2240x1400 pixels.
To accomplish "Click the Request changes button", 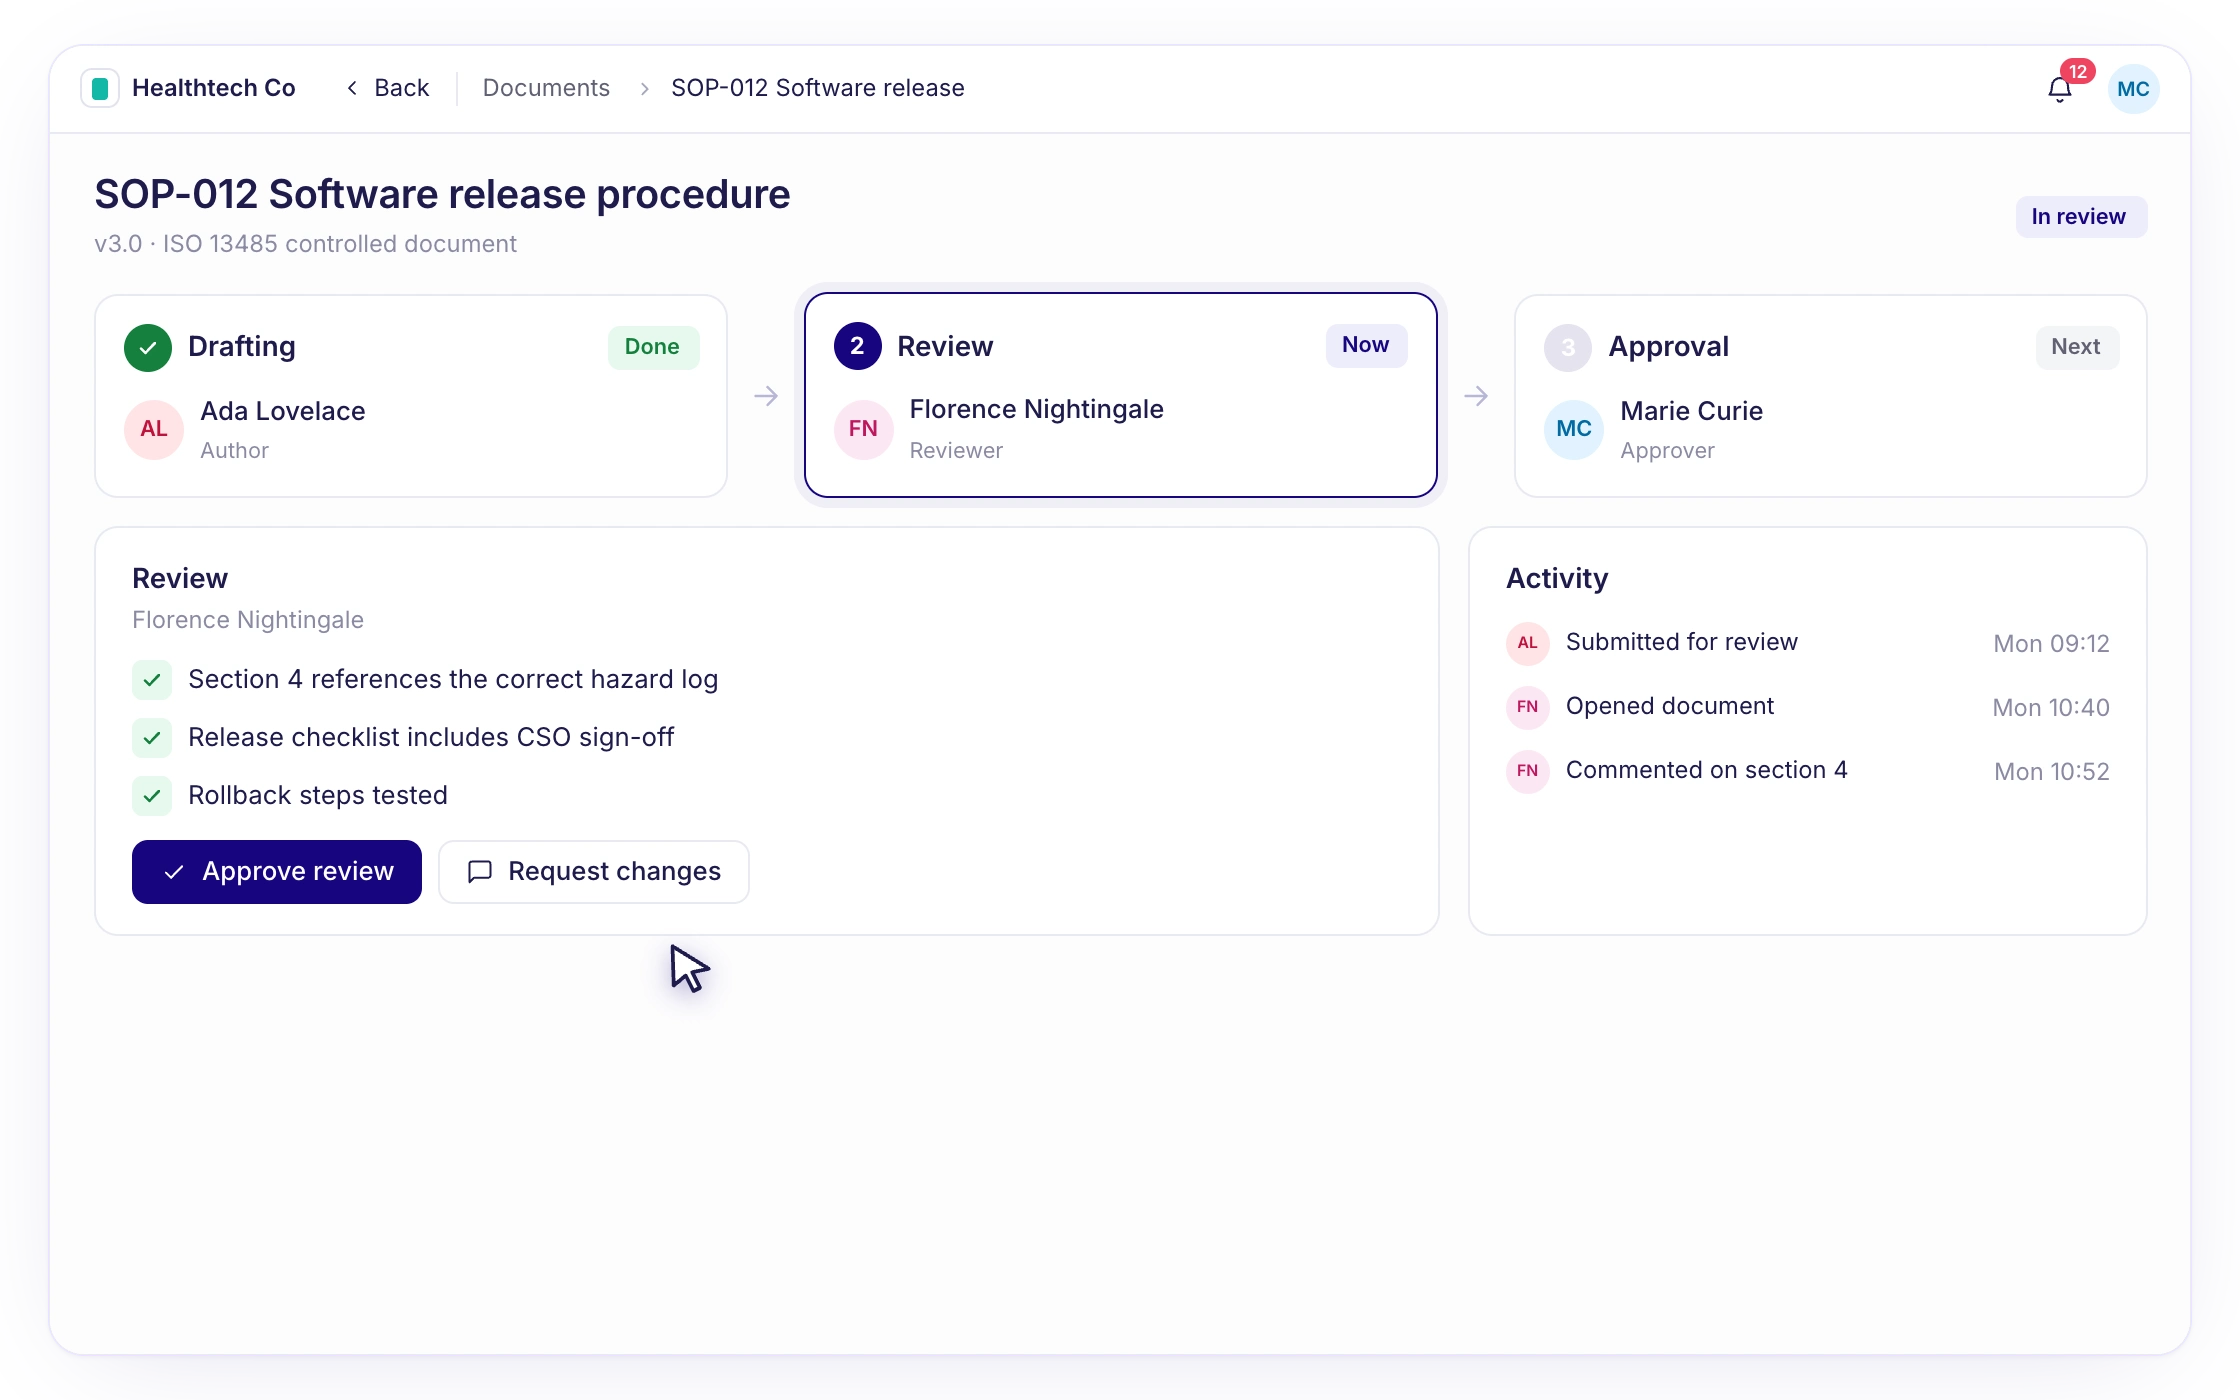I will tap(594, 872).
